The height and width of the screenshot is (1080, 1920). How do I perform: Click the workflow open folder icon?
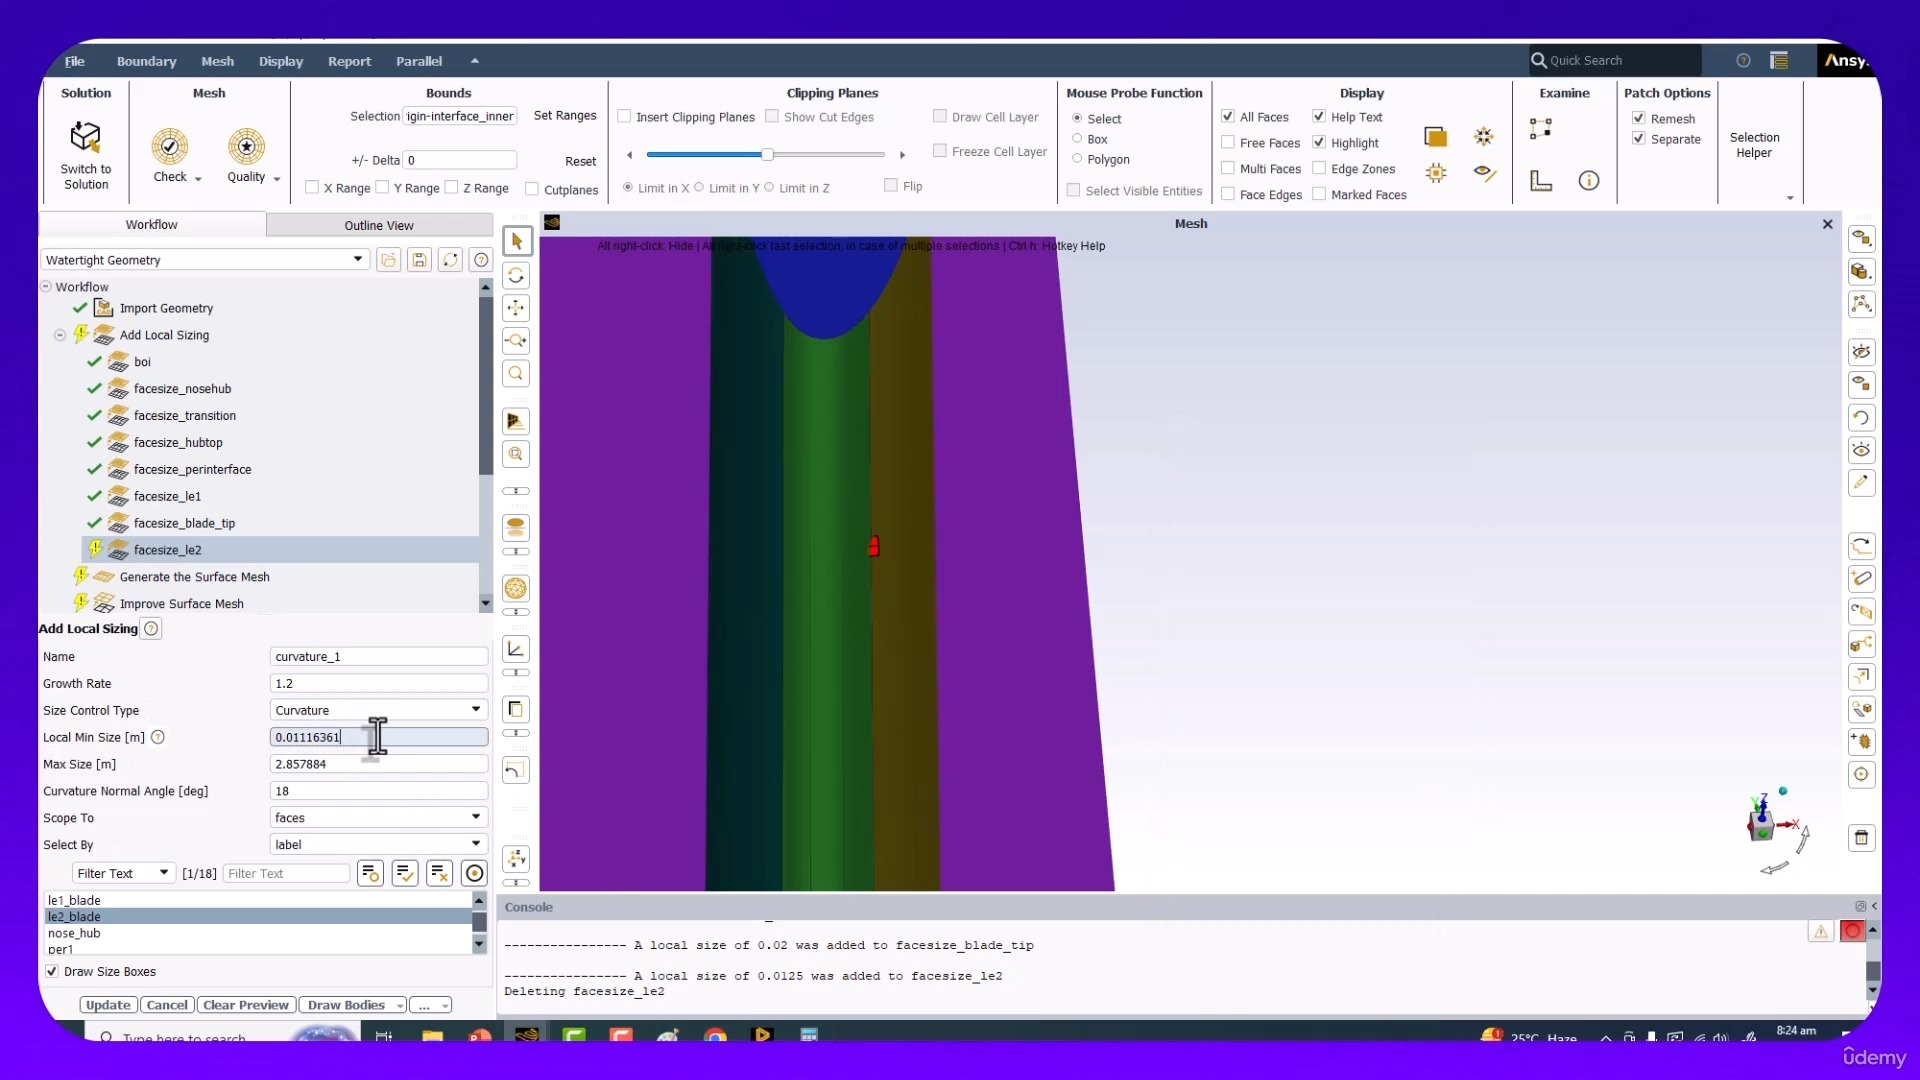point(389,260)
